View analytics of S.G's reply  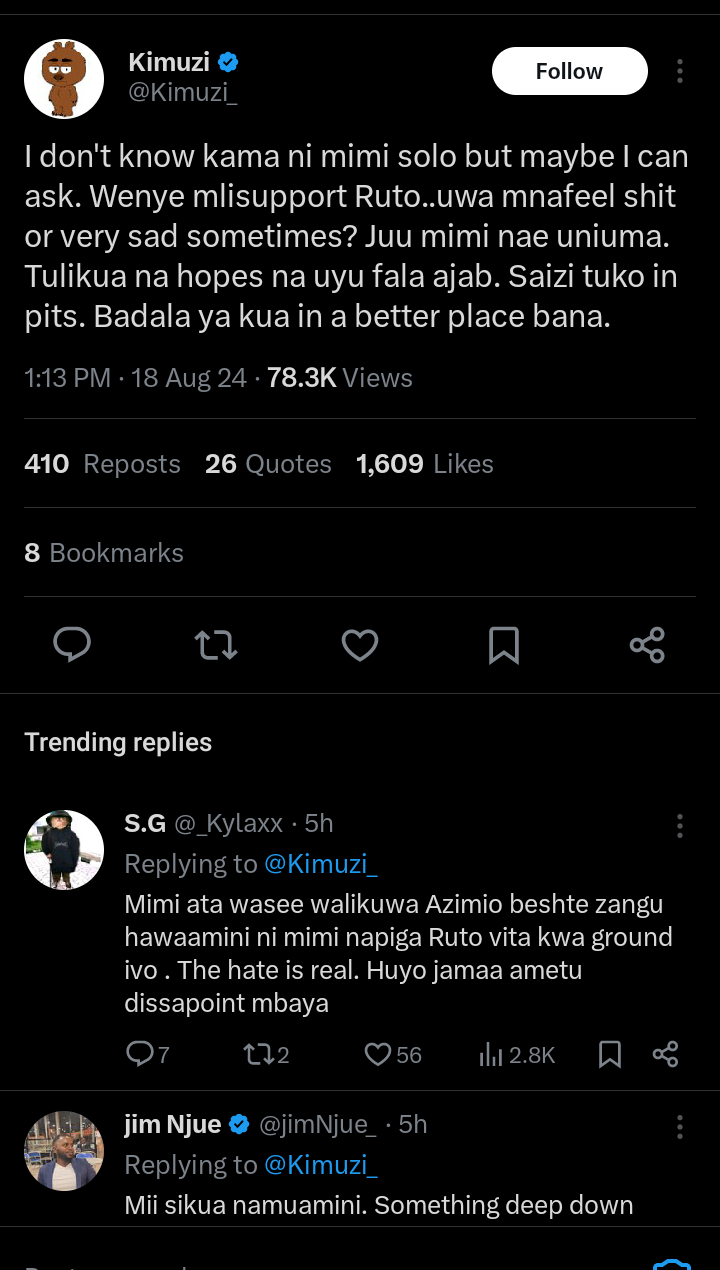coord(517,1054)
